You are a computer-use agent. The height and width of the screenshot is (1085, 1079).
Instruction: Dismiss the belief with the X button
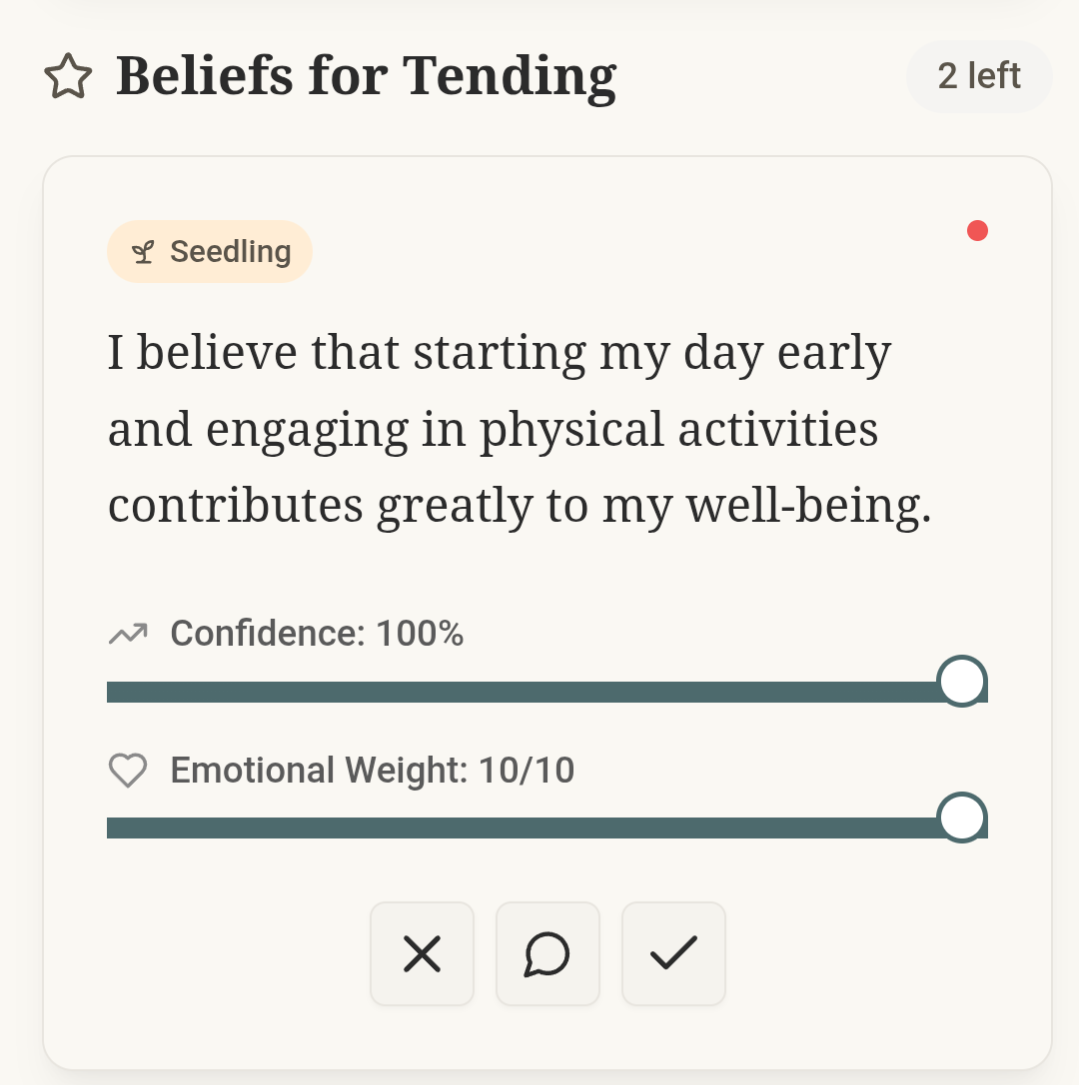[422, 954]
